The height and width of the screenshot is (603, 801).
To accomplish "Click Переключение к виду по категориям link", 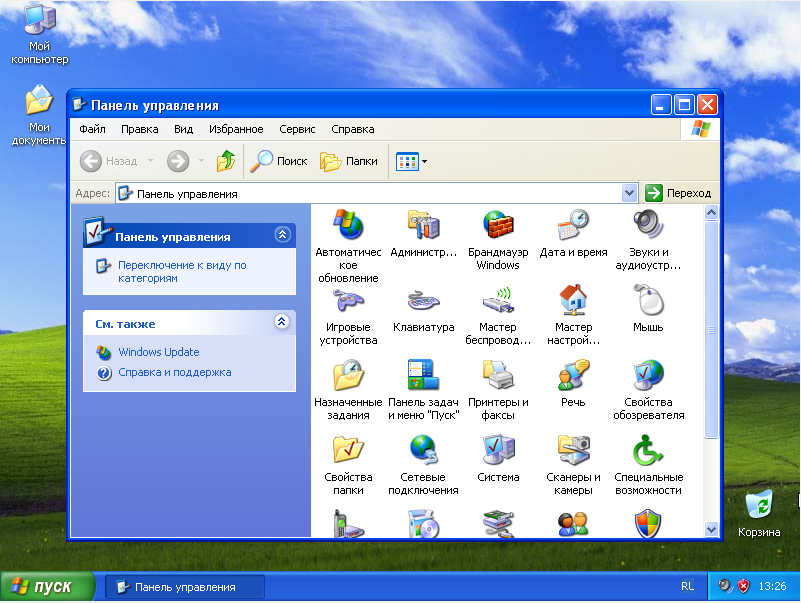I will pos(182,272).
